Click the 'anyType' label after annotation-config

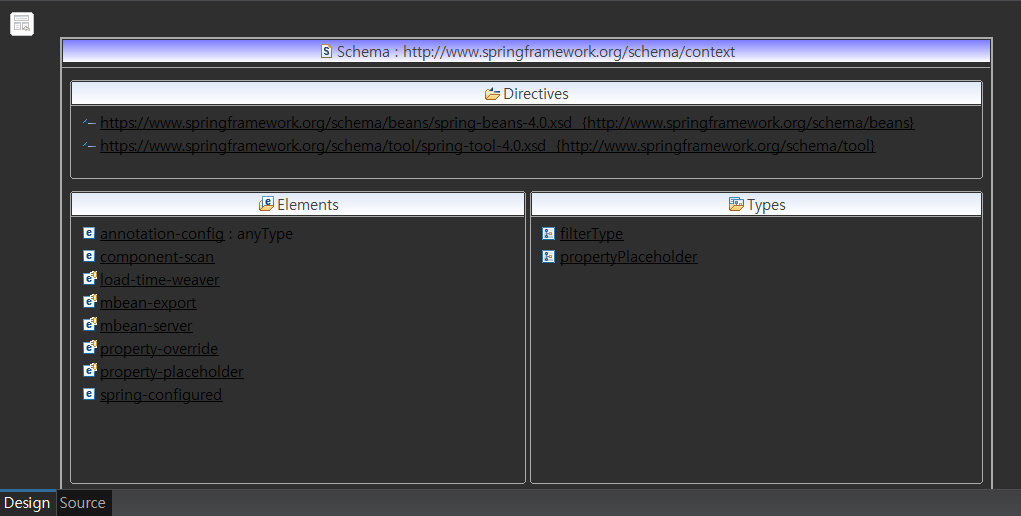[265, 233]
